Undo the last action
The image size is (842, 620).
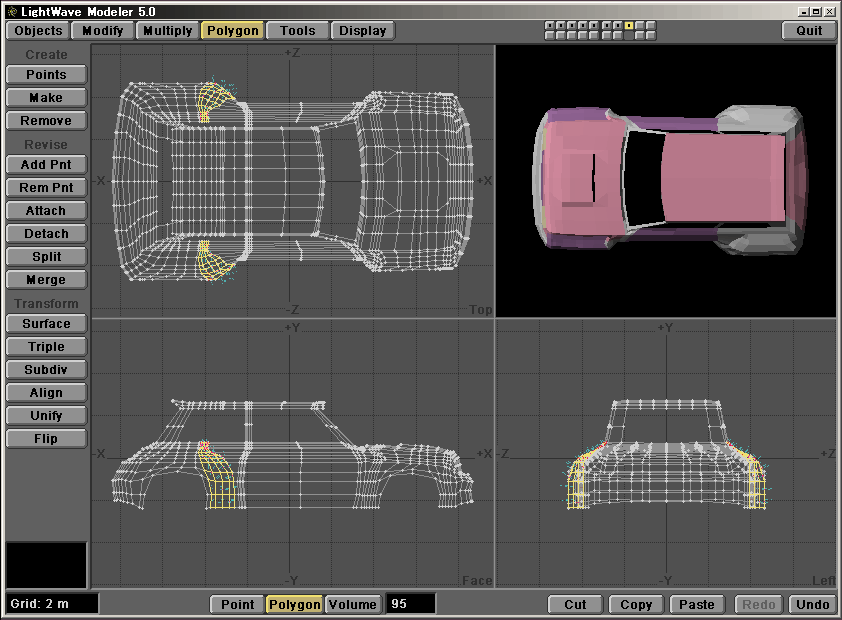pos(812,604)
